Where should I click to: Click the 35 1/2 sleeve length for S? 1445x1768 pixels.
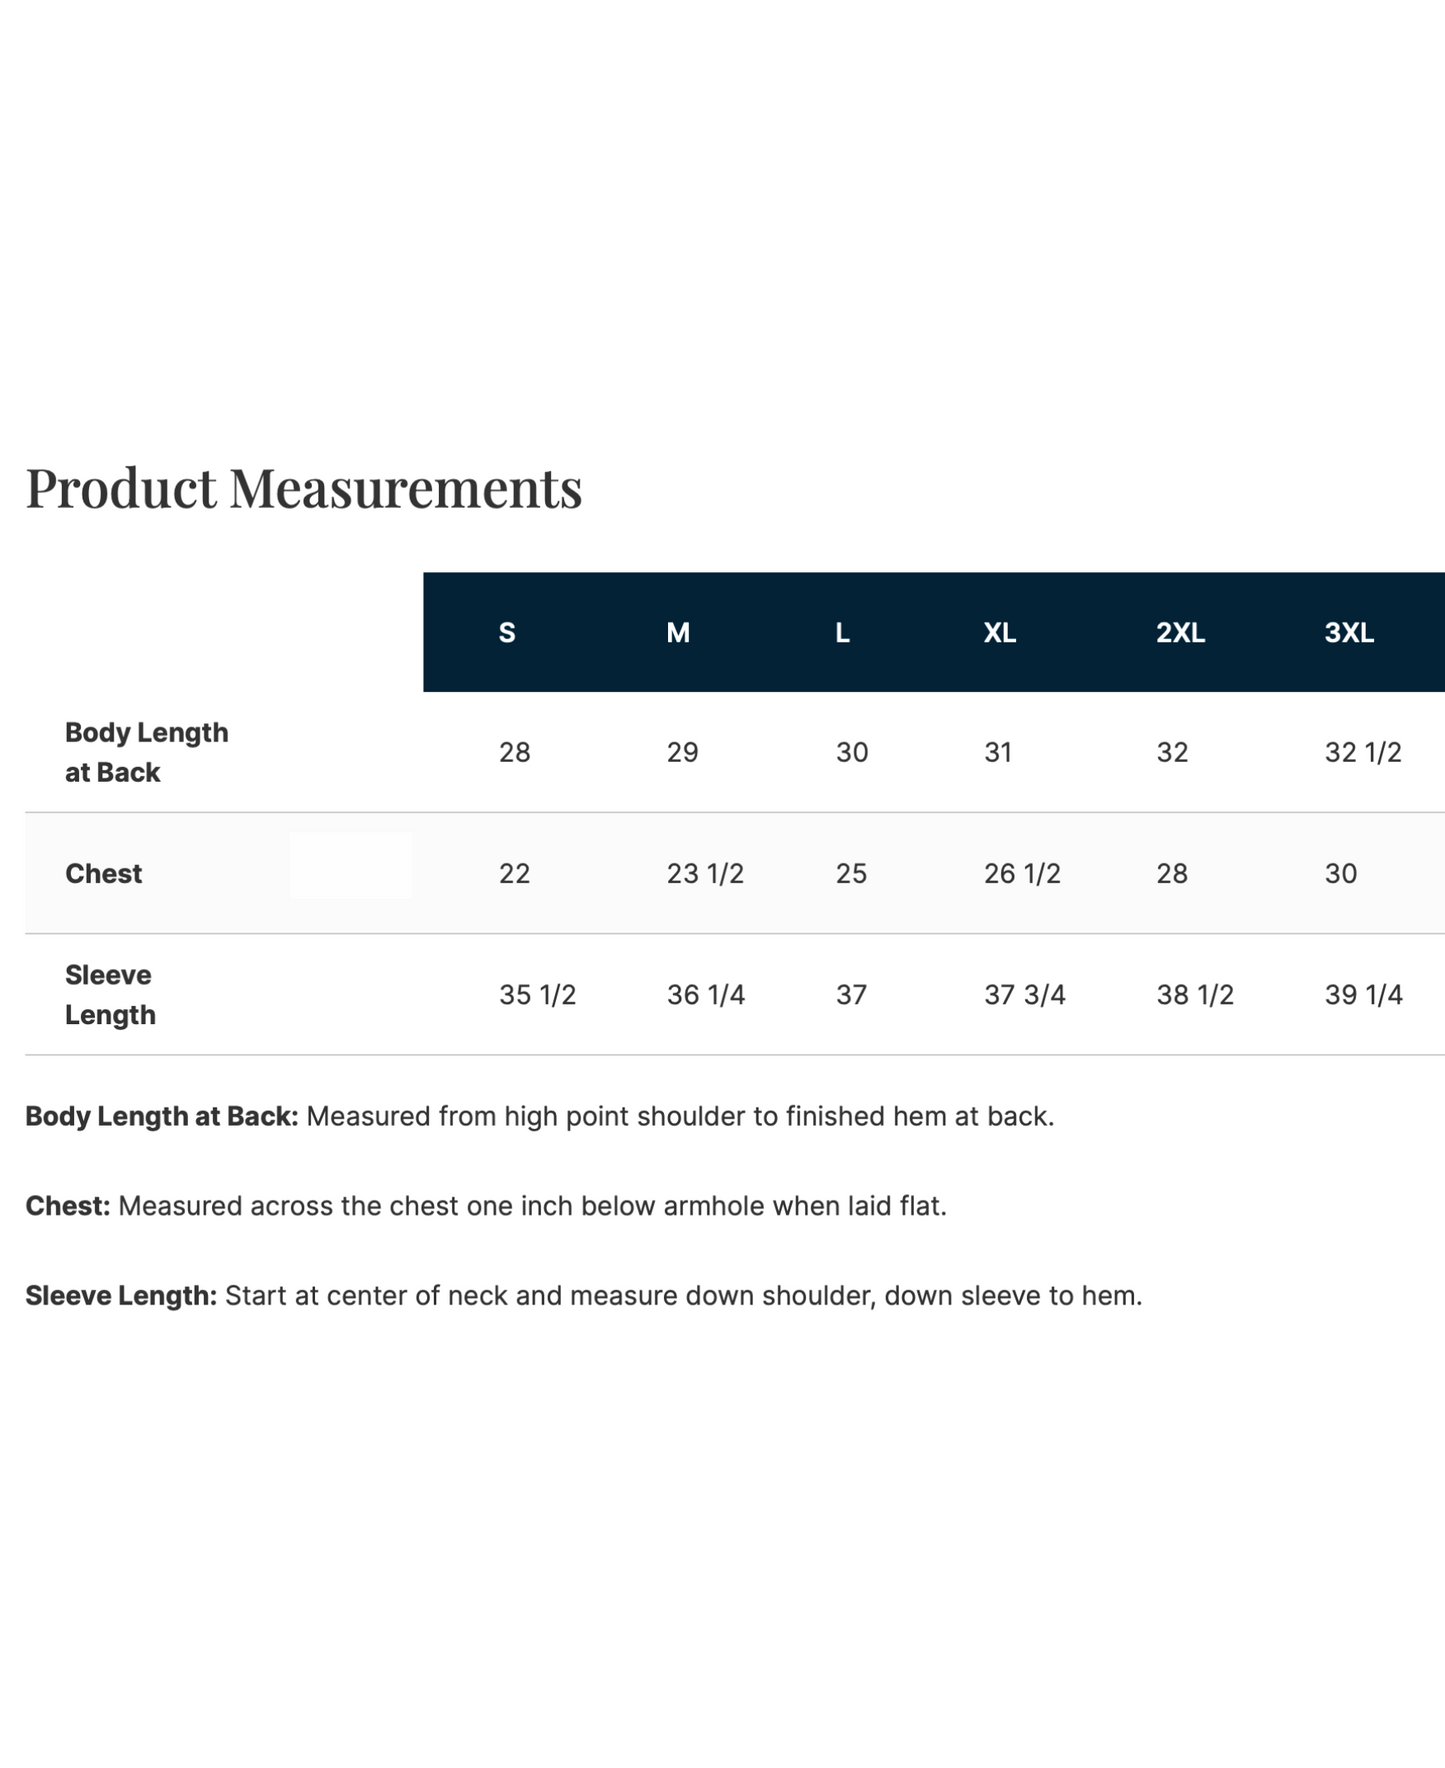[537, 995]
